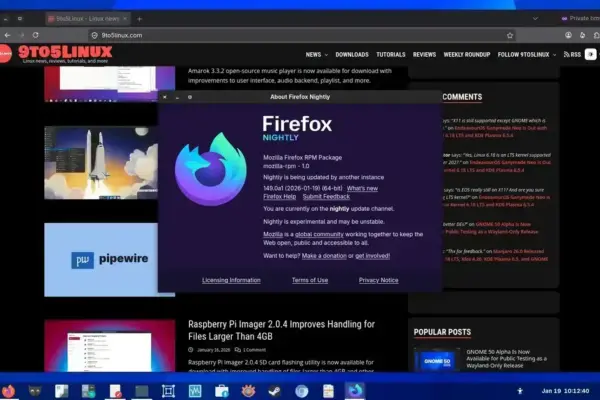Open the WEEKLY ROUNDUP menu item
The width and height of the screenshot is (600, 400).
(x=467, y=55)
